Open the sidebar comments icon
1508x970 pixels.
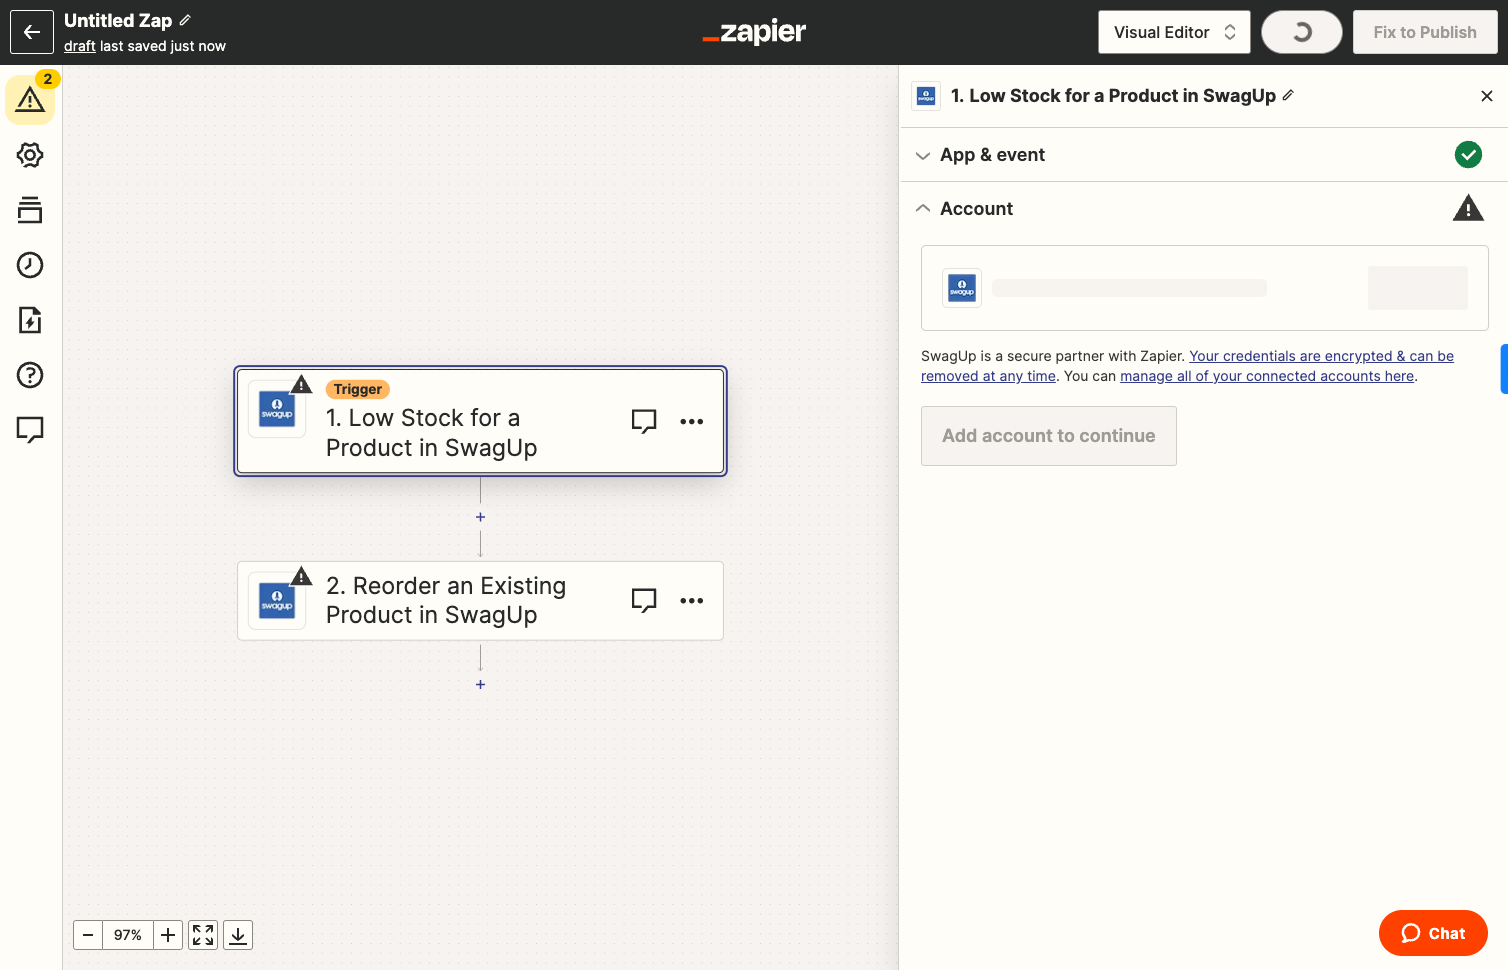pyautogui.click(x=30, y=430)
